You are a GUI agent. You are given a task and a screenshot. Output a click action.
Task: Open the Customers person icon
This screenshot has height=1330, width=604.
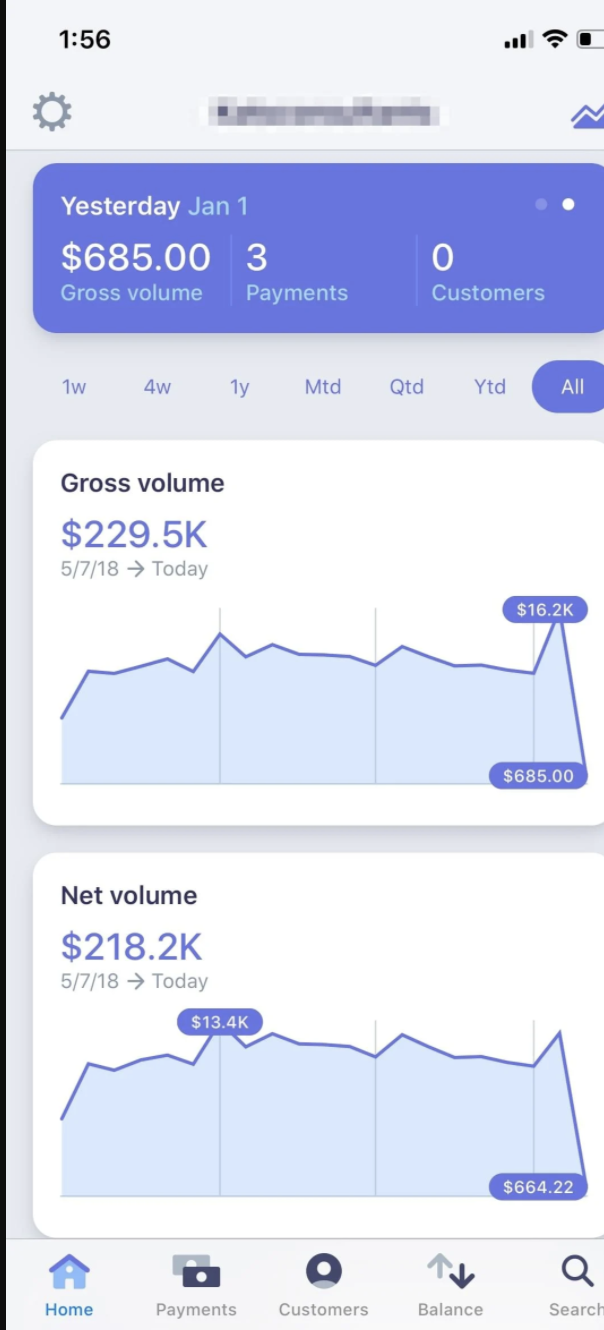coord(323,1273)
